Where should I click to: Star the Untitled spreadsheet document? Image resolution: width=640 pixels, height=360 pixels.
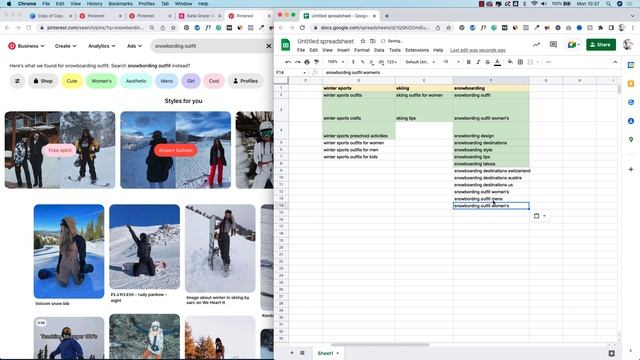click(x=362, y=41)
